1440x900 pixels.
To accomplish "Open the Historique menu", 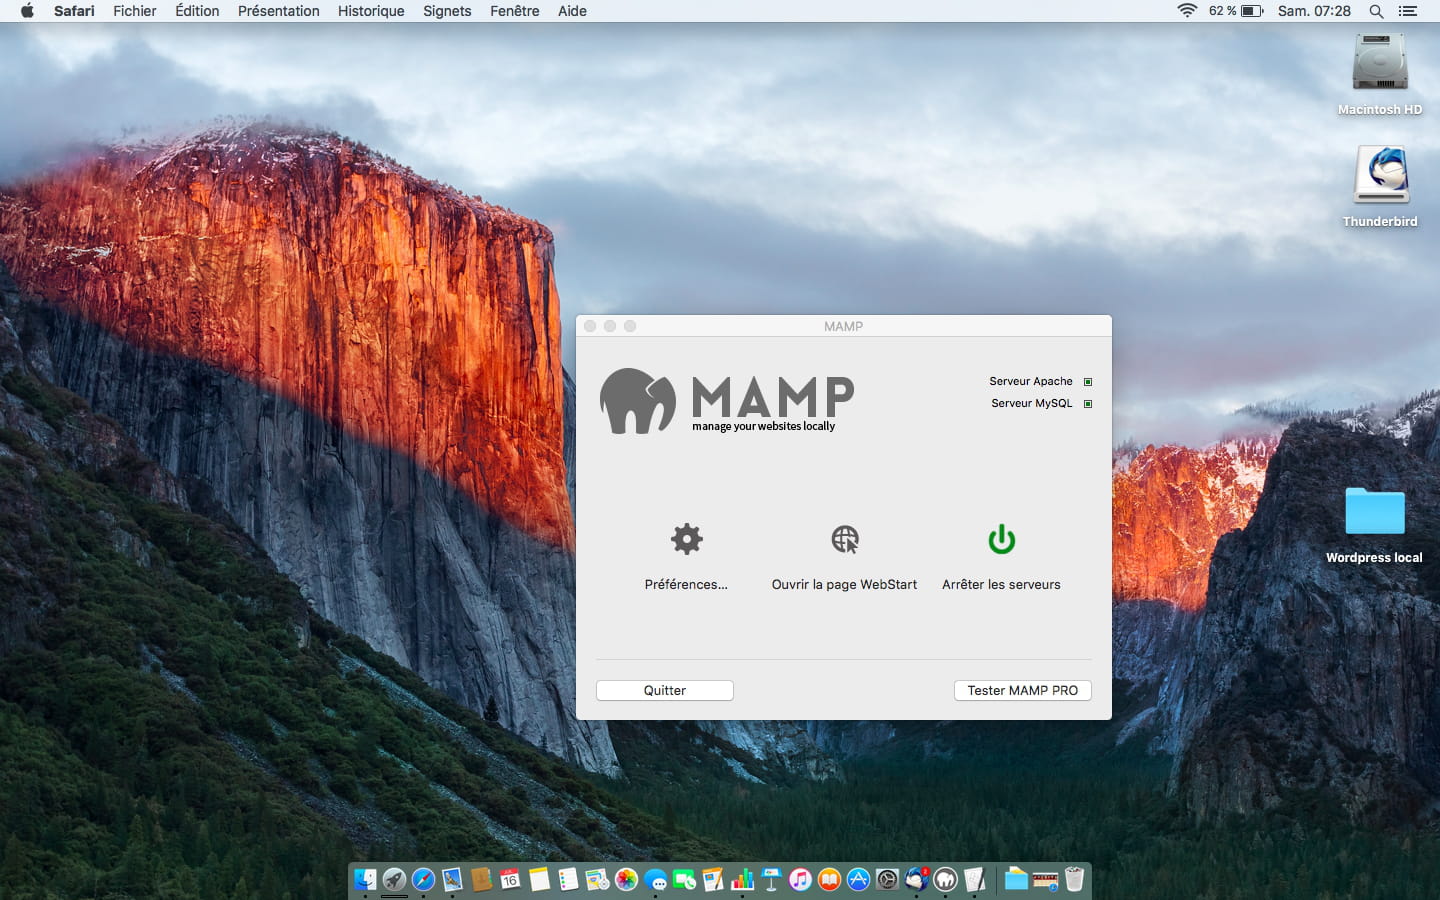I will (371, 11).
